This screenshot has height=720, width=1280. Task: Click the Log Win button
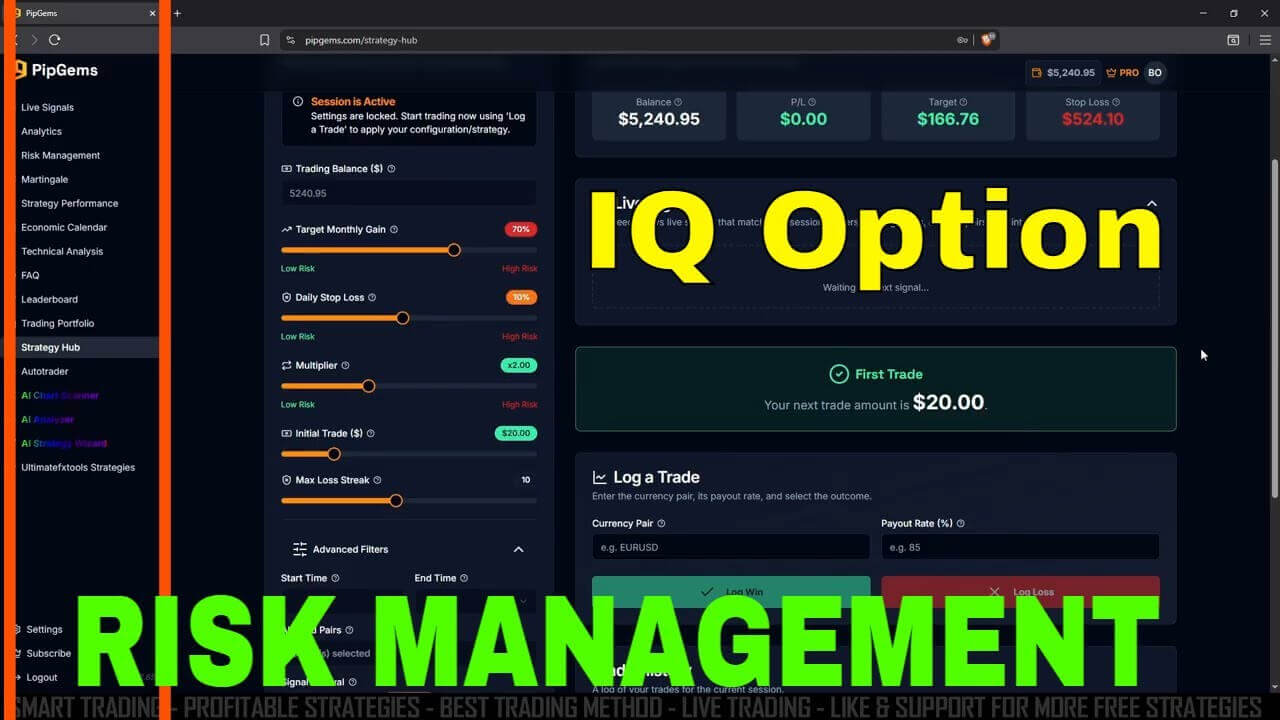[x=731, y=592]
